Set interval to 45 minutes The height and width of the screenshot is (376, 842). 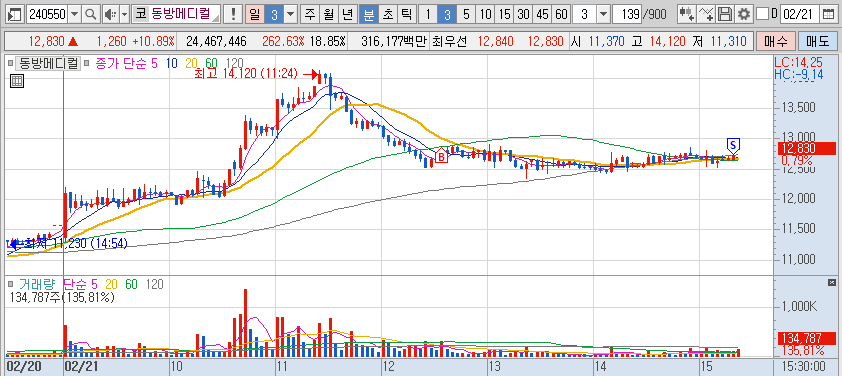[542, 15]
